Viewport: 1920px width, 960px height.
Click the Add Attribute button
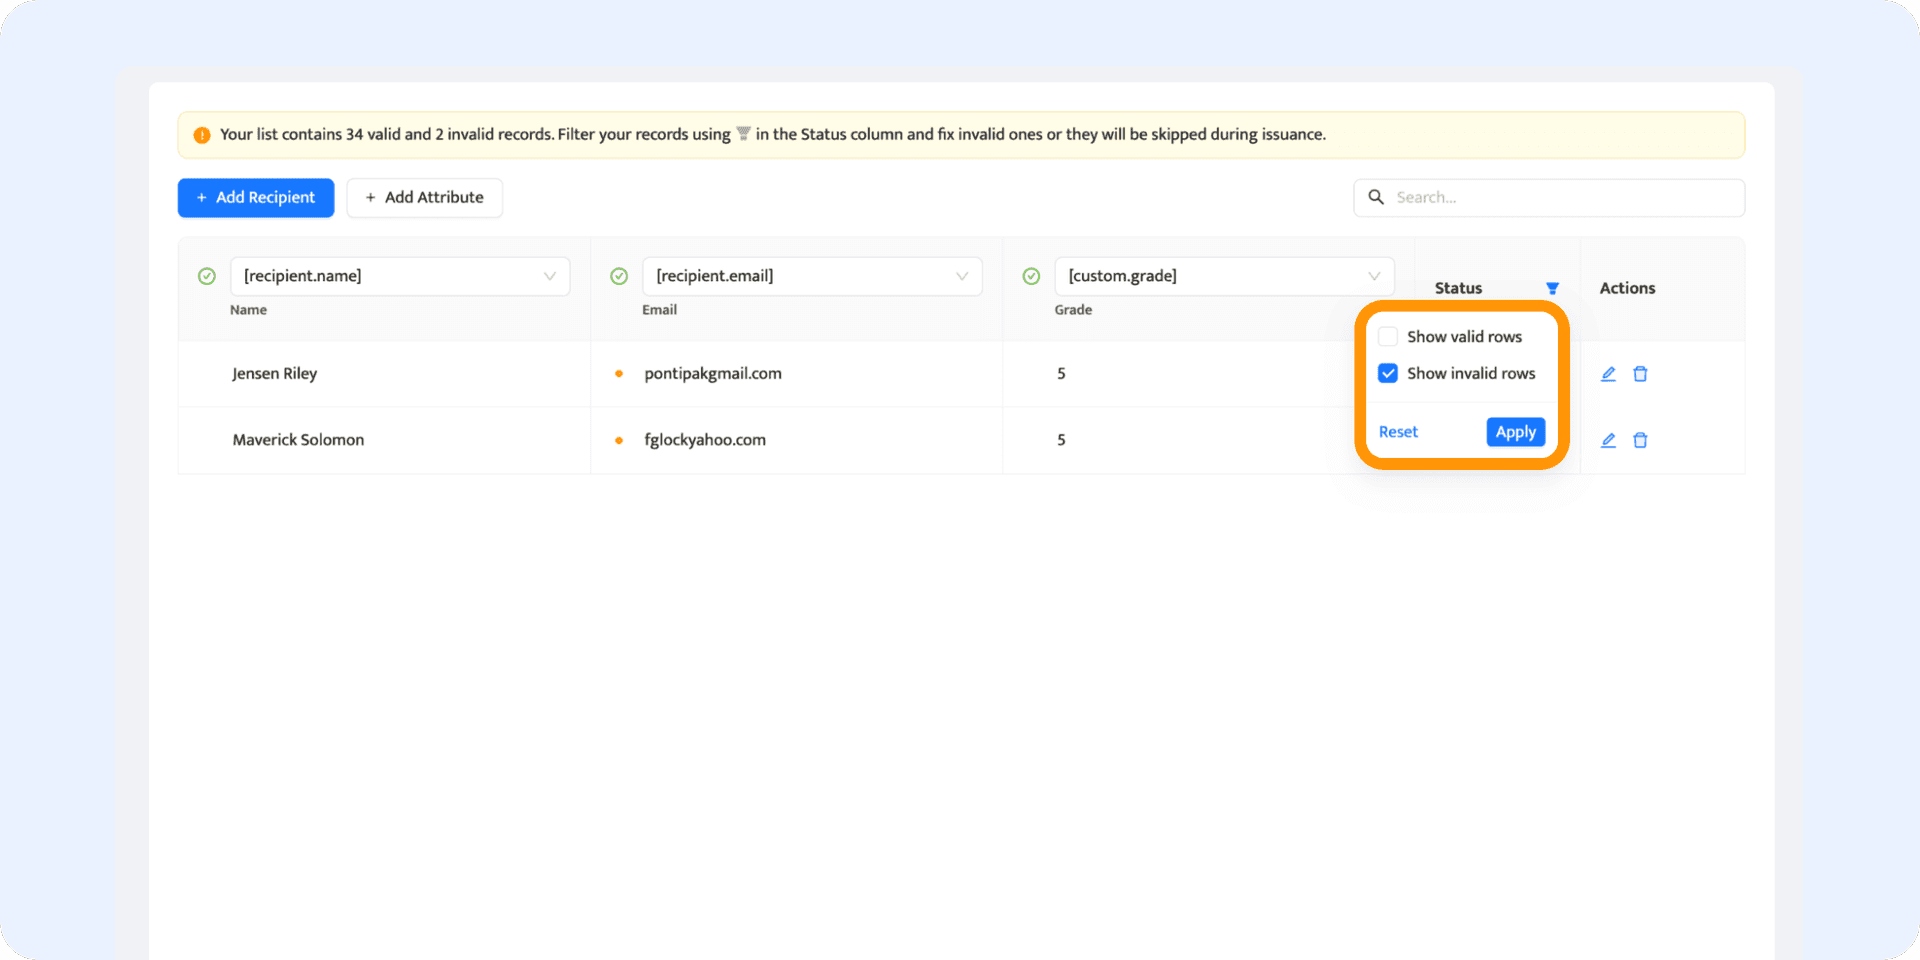(424, 198)
